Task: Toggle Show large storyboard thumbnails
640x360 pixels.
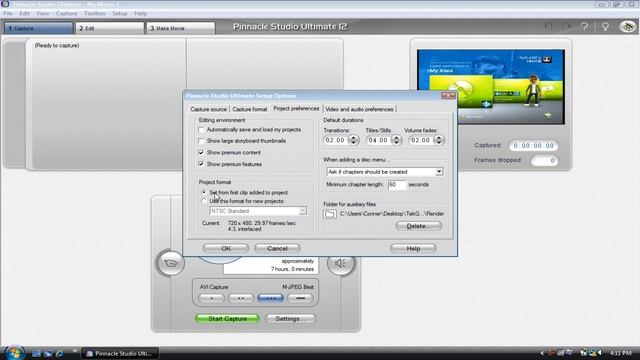Action: (x=201, y=141)
